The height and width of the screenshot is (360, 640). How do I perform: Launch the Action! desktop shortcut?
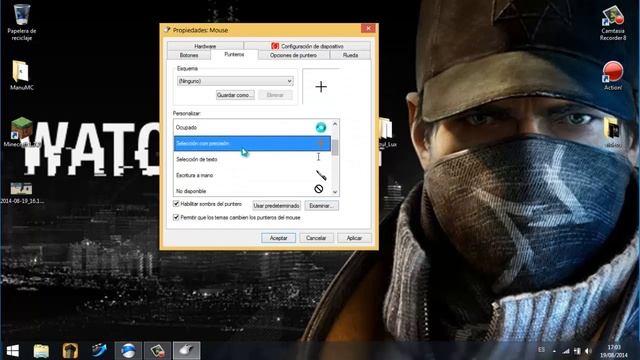point(613,76)
